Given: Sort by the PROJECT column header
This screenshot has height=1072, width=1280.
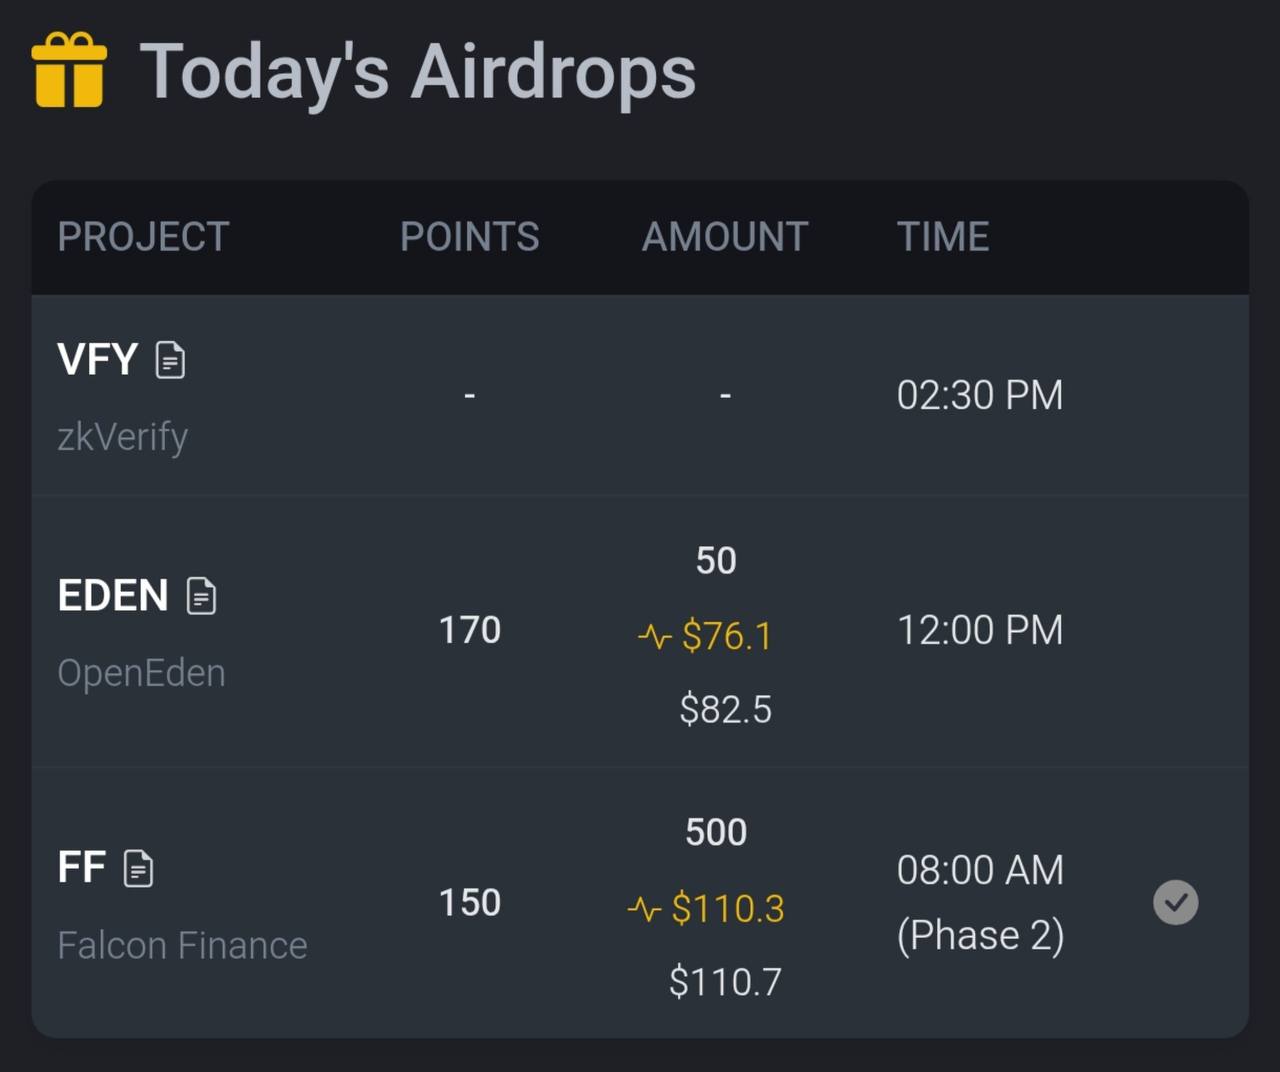Looking at the screenshot, I should pyautogui.click(x=143, y=237).
